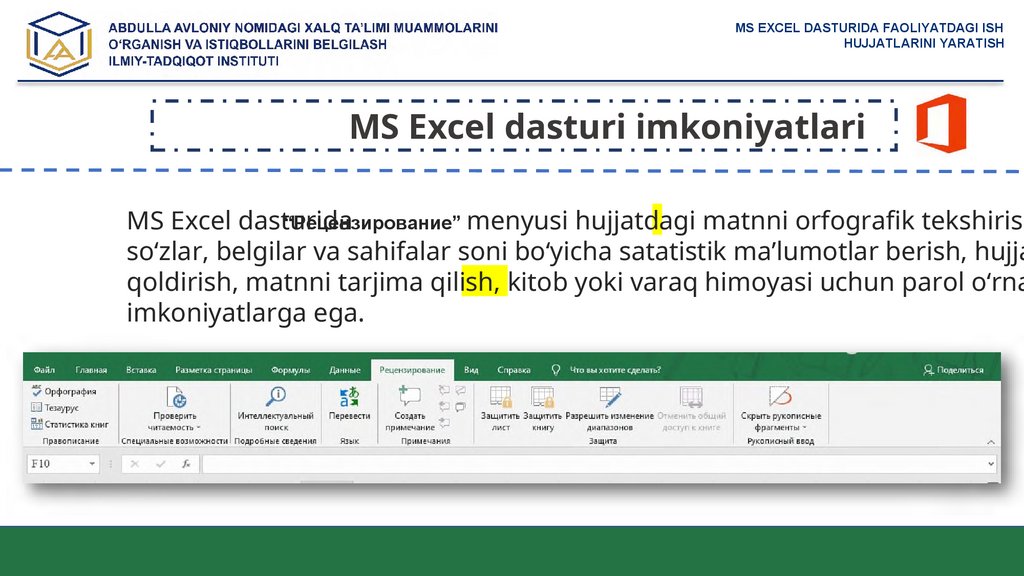Click the Скрыть рукописные фрагменты ink icon
The height and width of the screenshot is (576, 1024).
point(780,396)
